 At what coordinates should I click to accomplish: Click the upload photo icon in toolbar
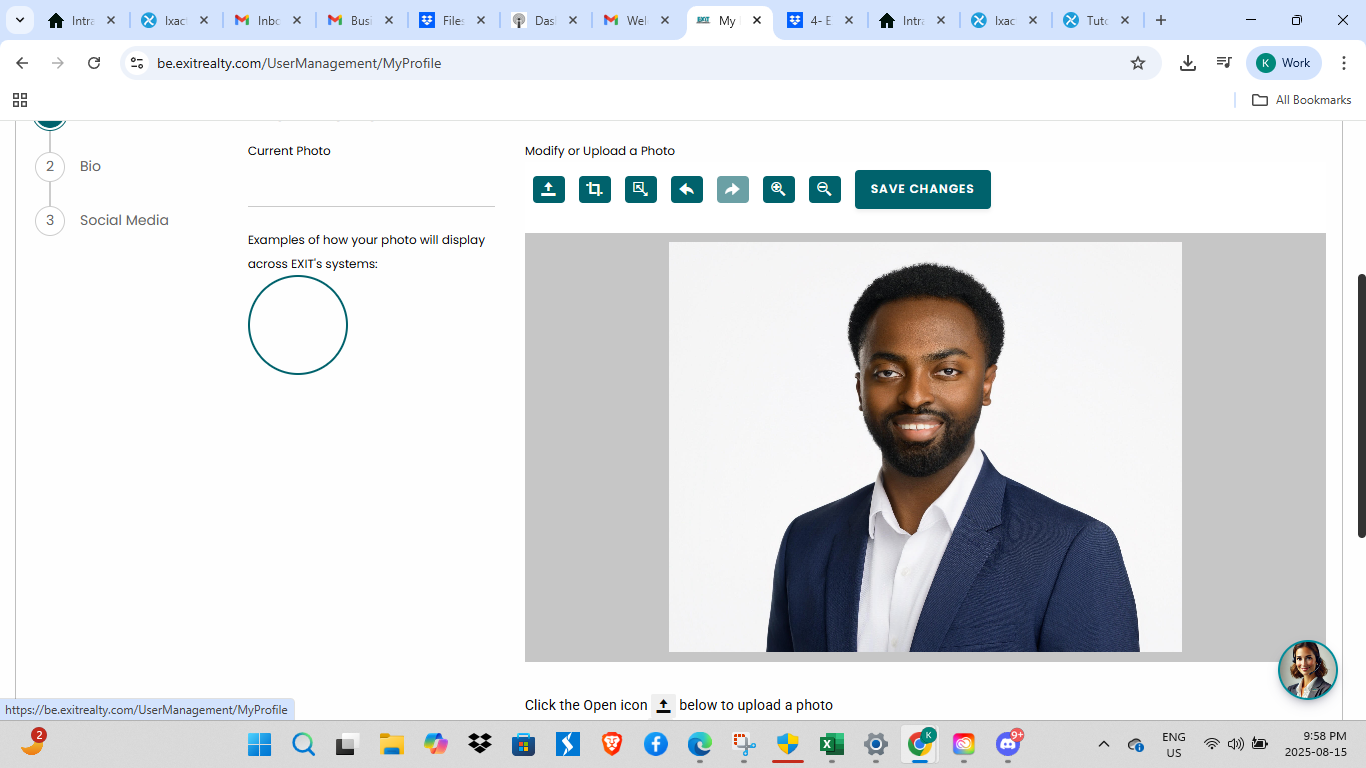549,189
